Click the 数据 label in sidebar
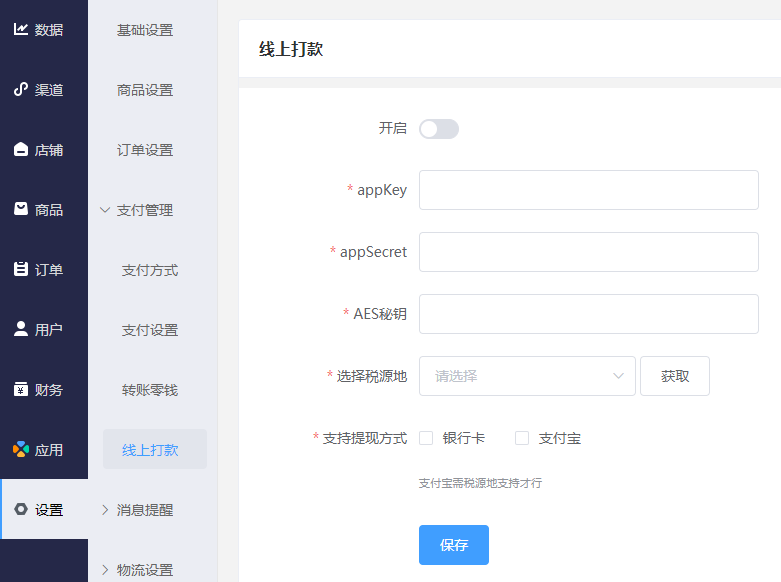 click(x=49, y=30)
